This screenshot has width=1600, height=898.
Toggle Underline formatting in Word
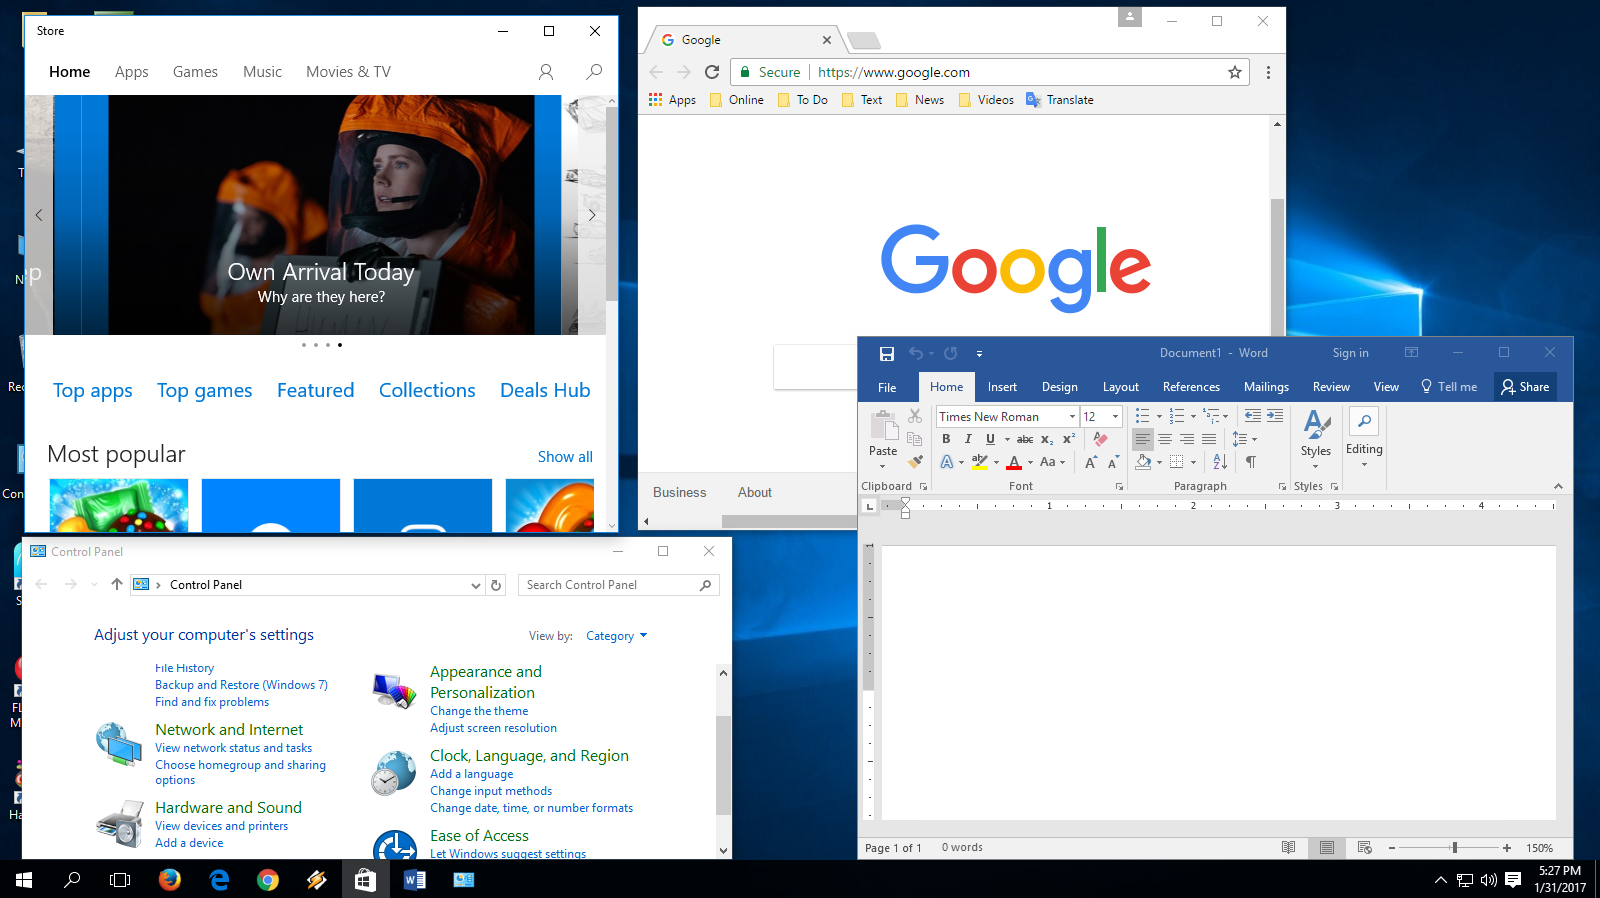click(990, 439)
